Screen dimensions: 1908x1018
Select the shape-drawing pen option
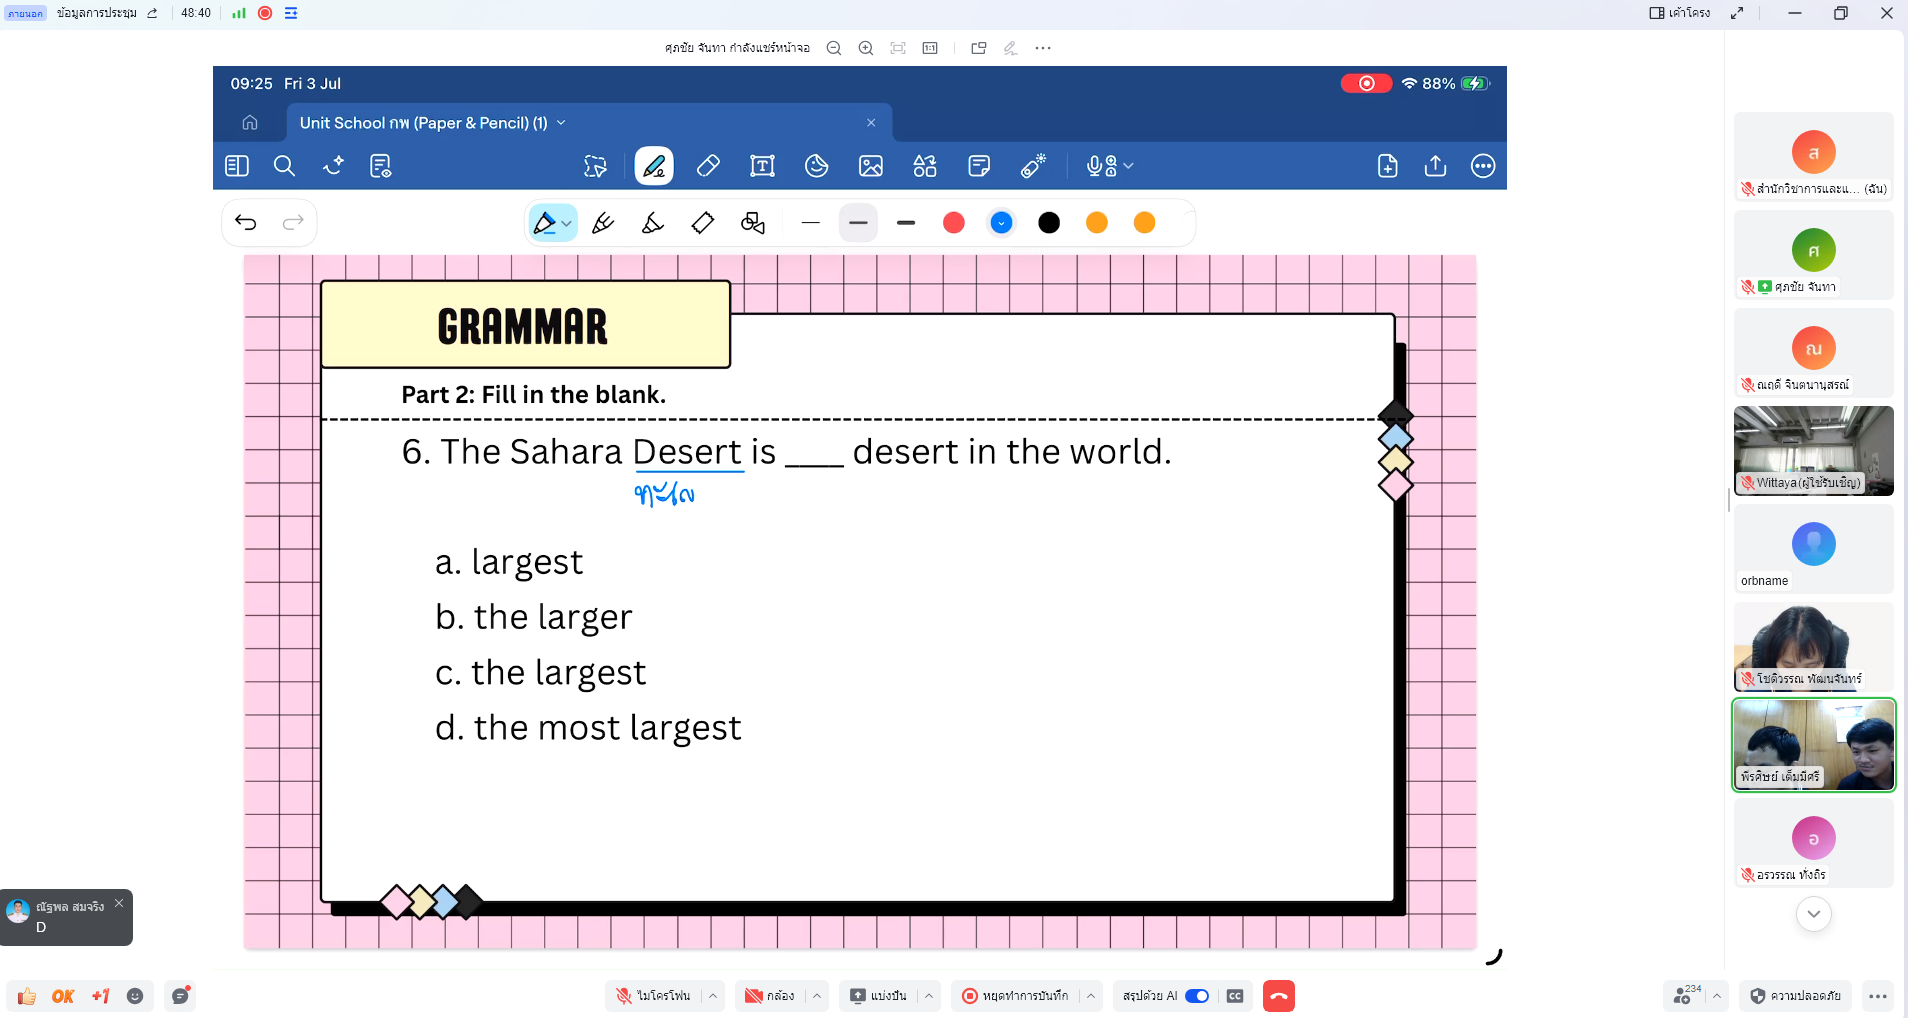[x=753, y=223]
